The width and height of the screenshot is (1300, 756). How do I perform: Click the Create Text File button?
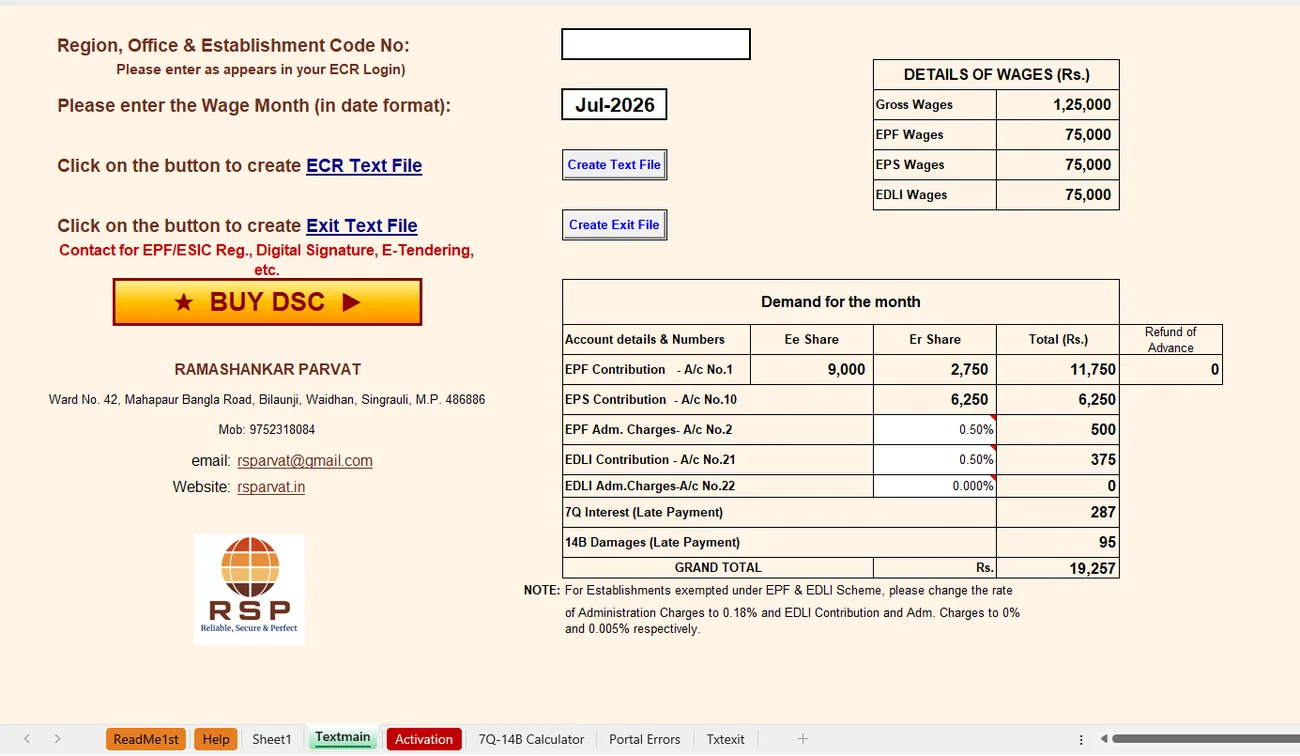tap(614, 165)
